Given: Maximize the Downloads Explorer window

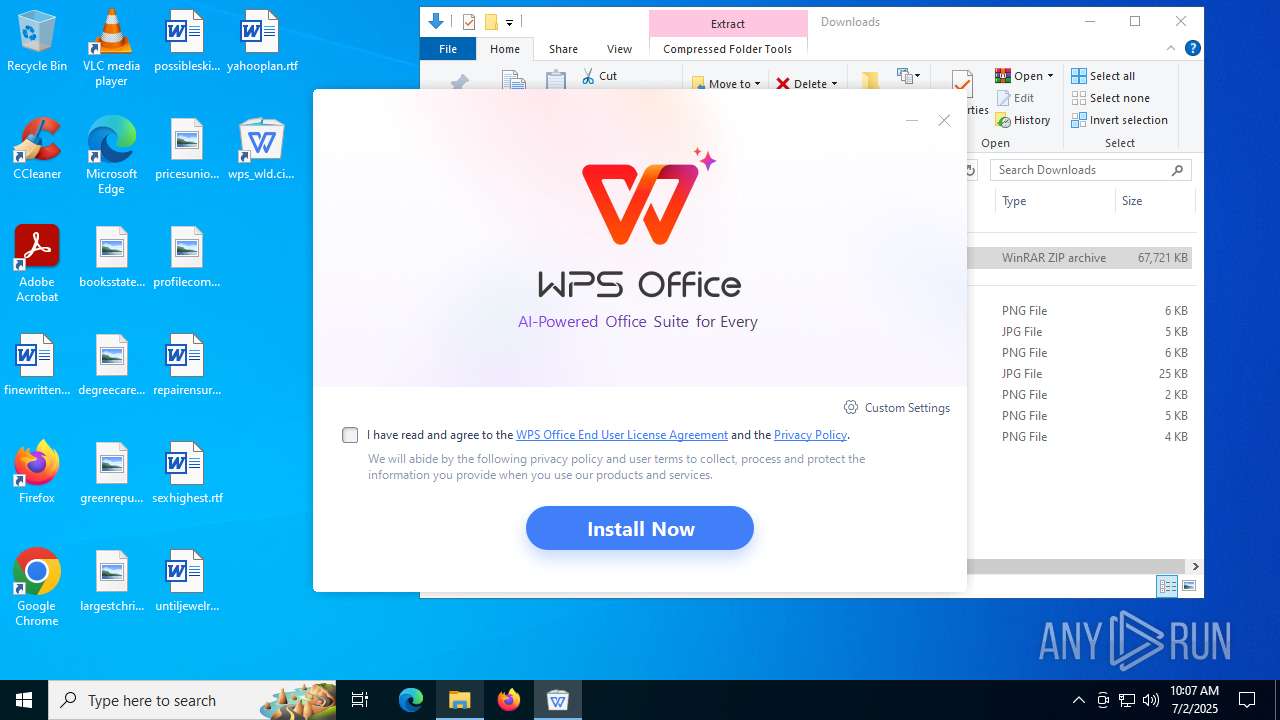Looking at the screenshot, I should (x=1135, y=21).
